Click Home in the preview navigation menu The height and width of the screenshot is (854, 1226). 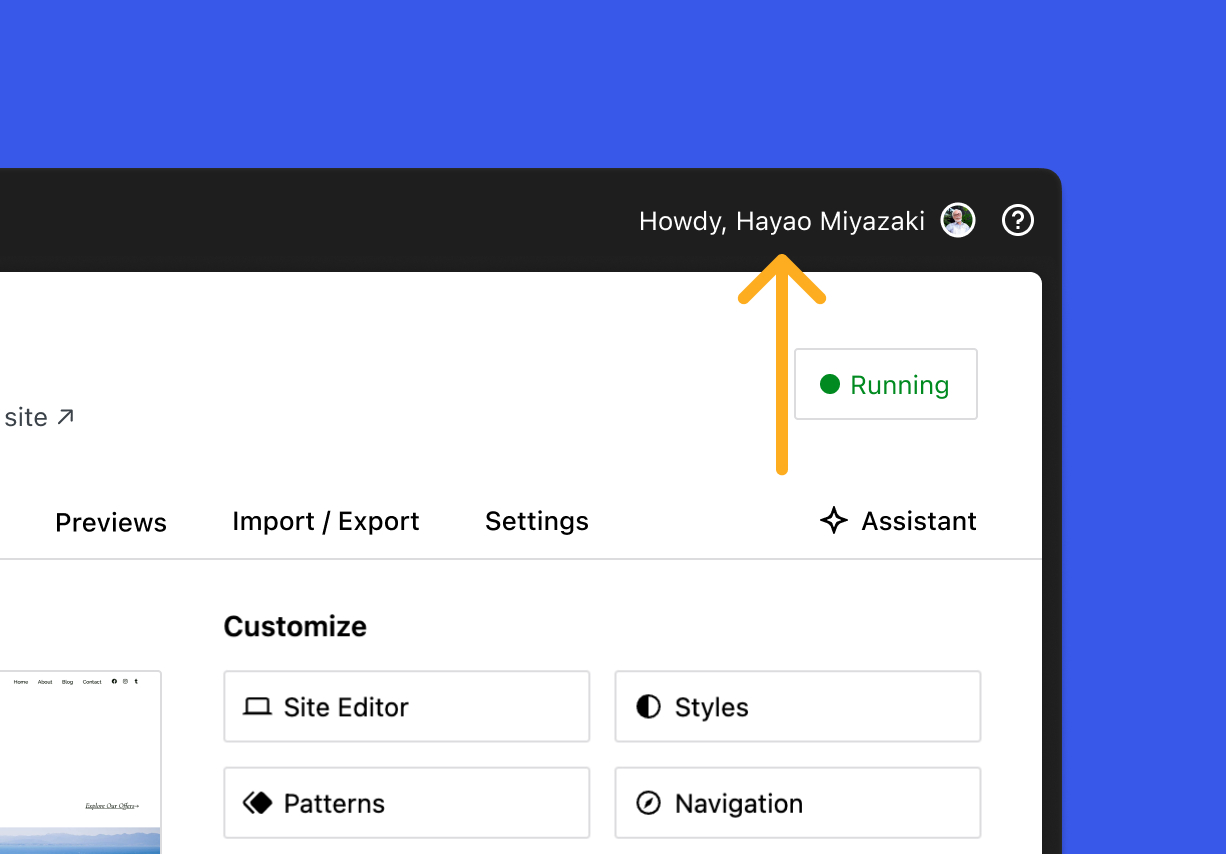pyautogui.click(x=21, y=681)
